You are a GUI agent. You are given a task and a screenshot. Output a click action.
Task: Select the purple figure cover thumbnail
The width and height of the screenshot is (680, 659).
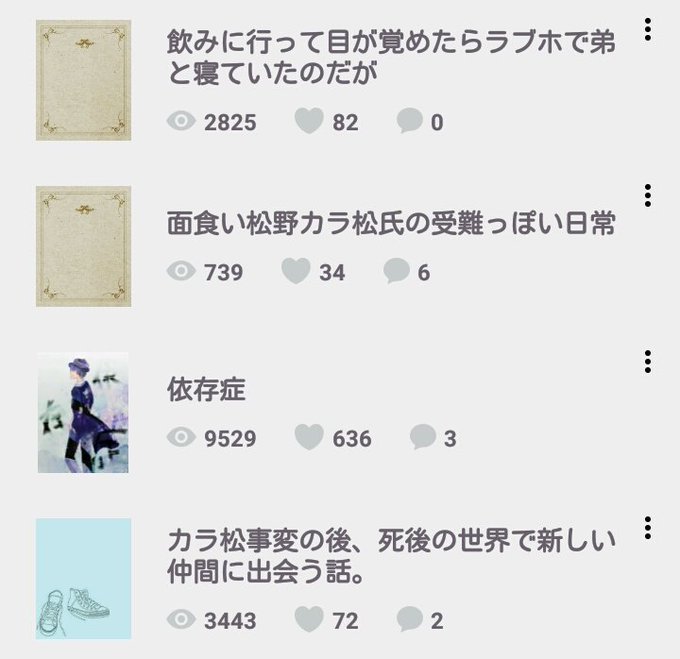[x=83, y=413]
